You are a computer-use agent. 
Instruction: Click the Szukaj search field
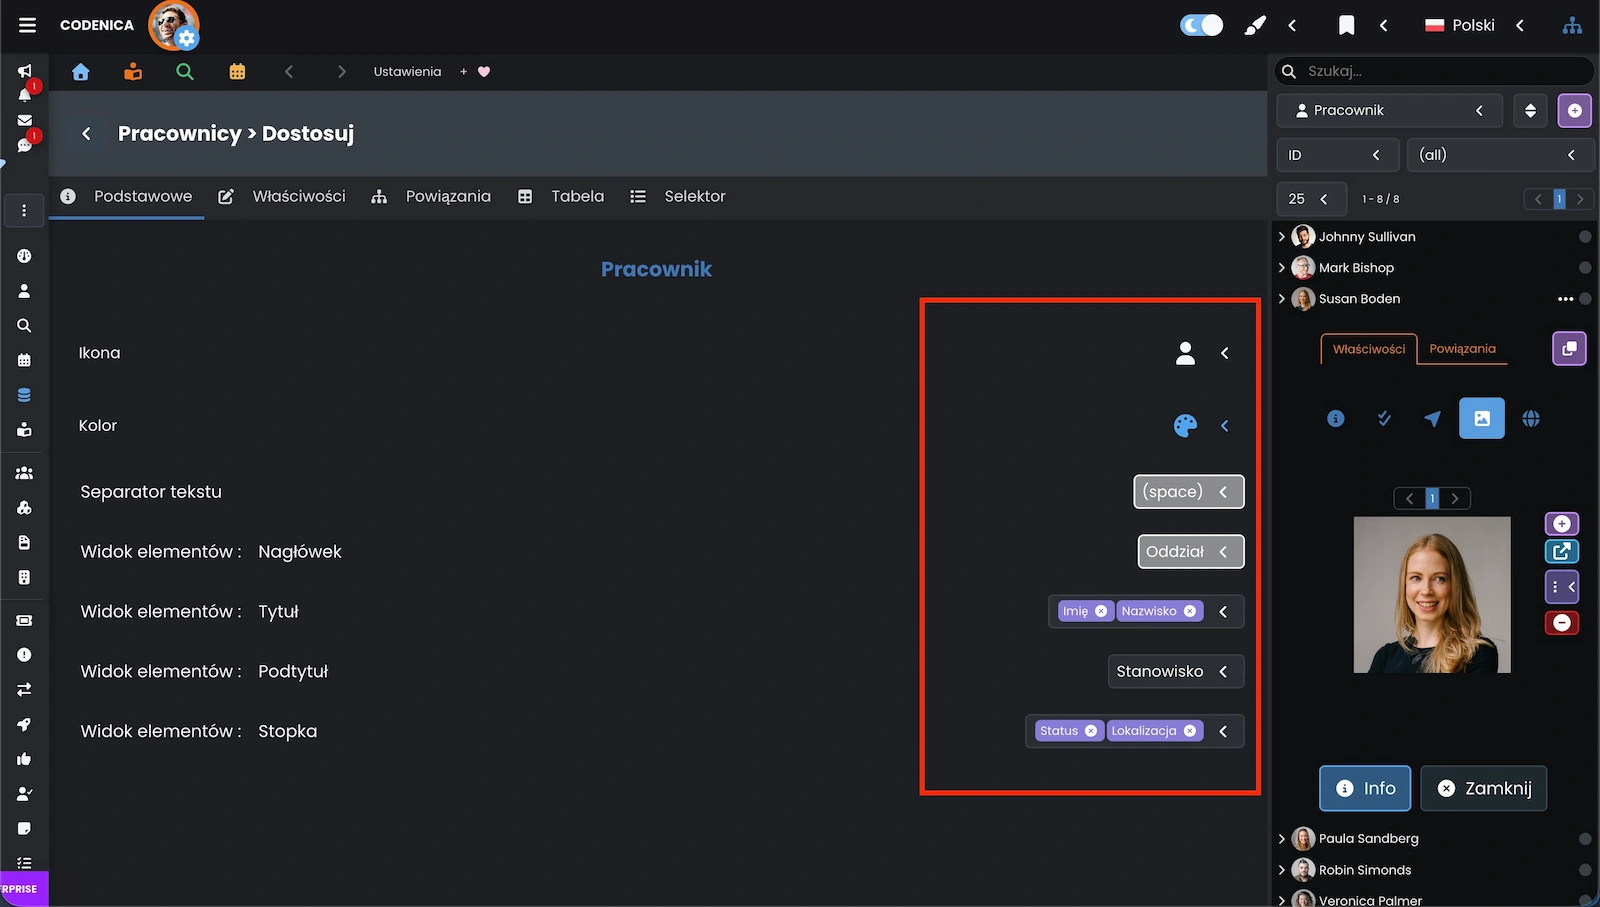[1440, 71]
